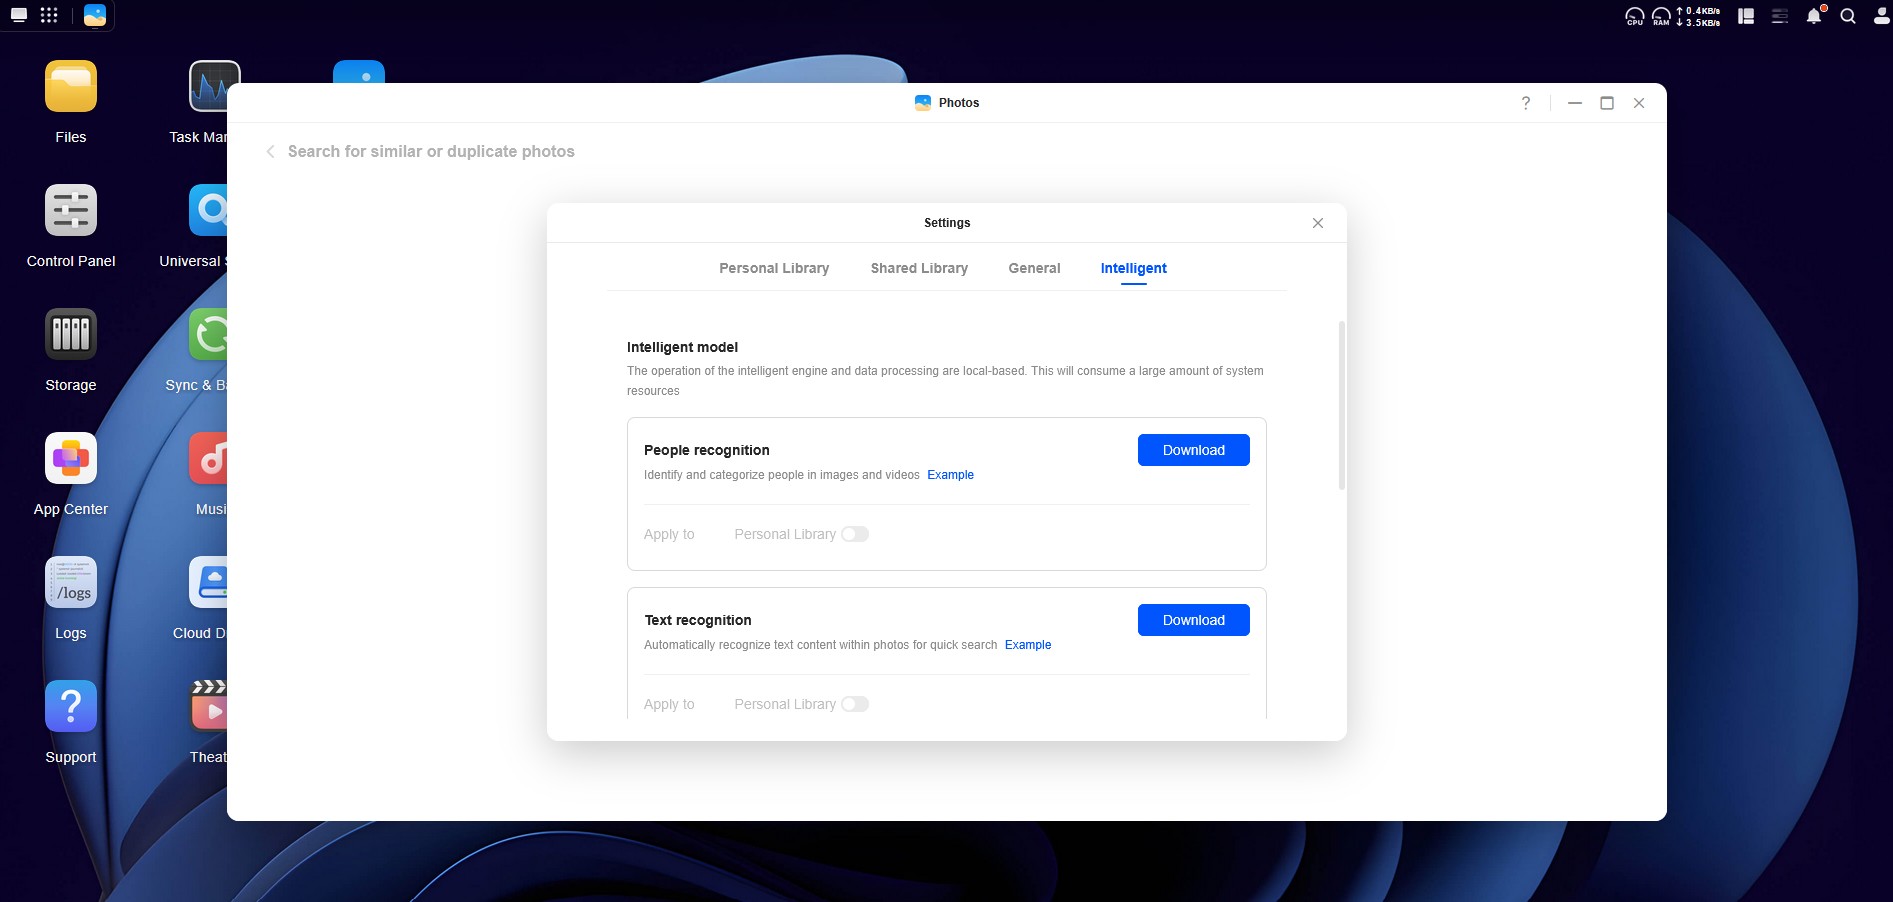
Task: Click the search magnifier in top bar
Action: 1848,16
